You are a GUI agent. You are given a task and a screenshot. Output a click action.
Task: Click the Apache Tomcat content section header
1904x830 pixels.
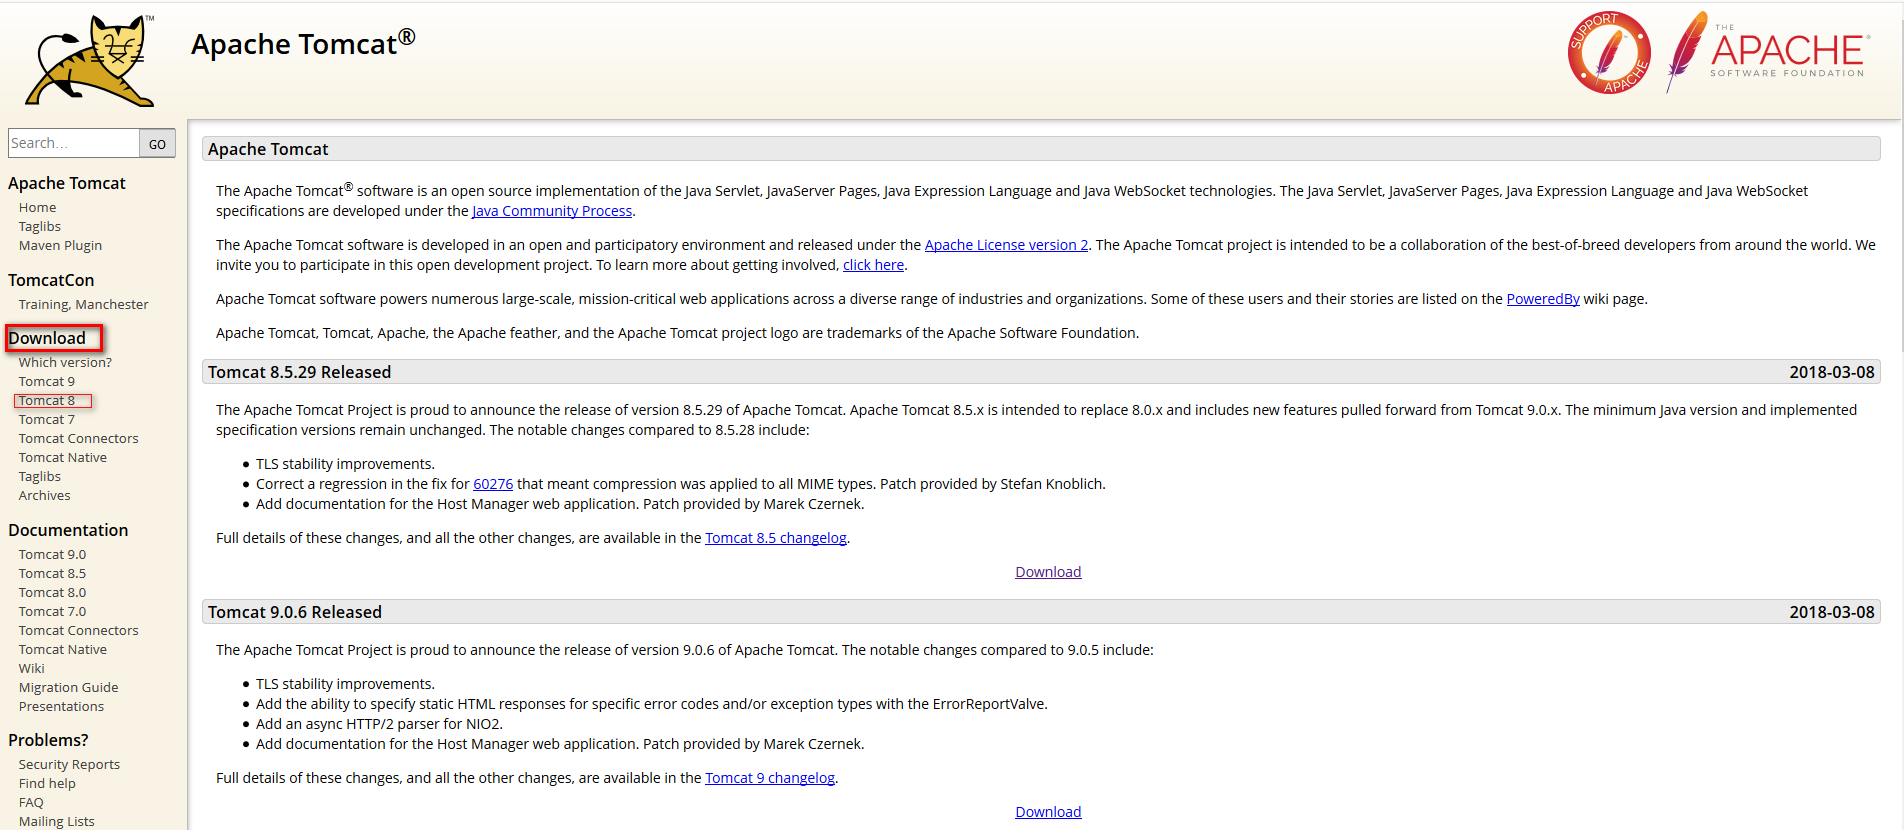click(1041, 149)
